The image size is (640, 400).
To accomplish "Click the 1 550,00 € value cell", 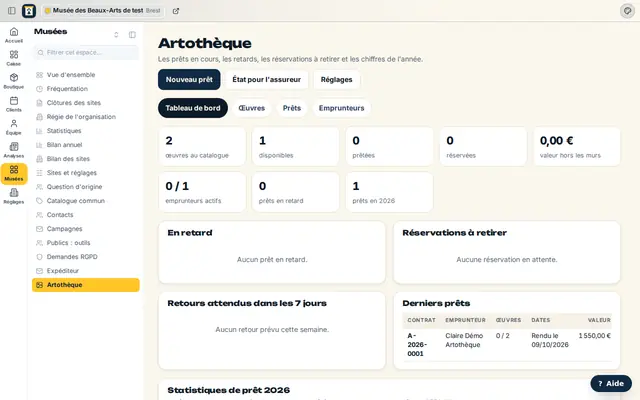I will pyautogui.click(x=594, y=336).
